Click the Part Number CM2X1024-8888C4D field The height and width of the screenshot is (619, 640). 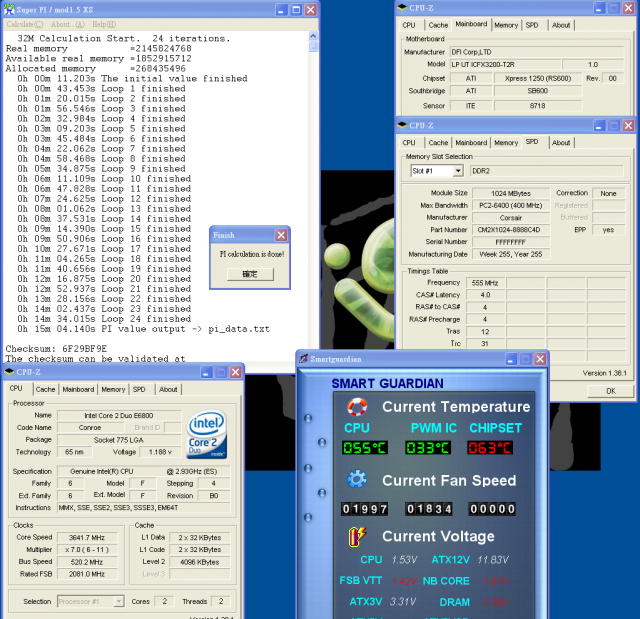[511, 230]
